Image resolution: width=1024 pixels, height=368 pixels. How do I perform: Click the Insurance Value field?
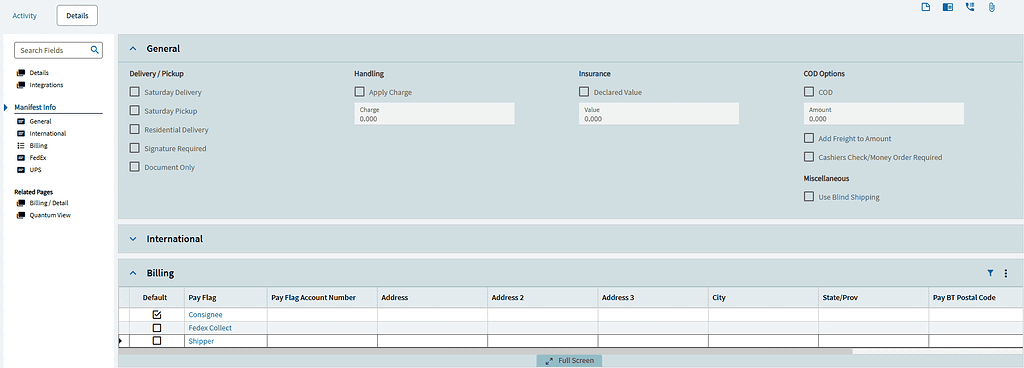click(659, 114)
